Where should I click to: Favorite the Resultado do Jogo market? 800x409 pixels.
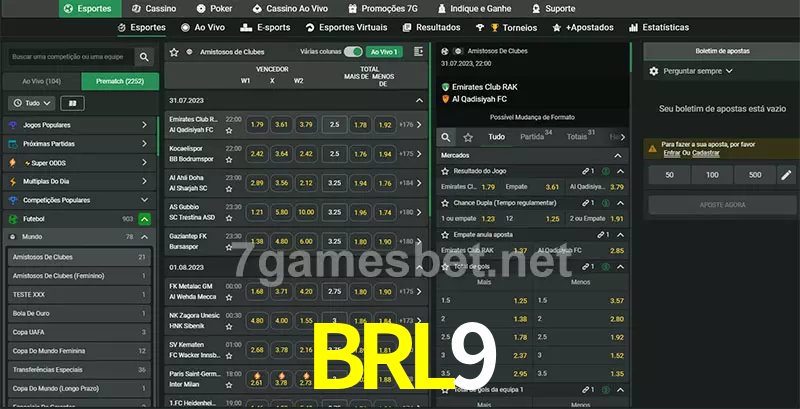click(445, 171)
